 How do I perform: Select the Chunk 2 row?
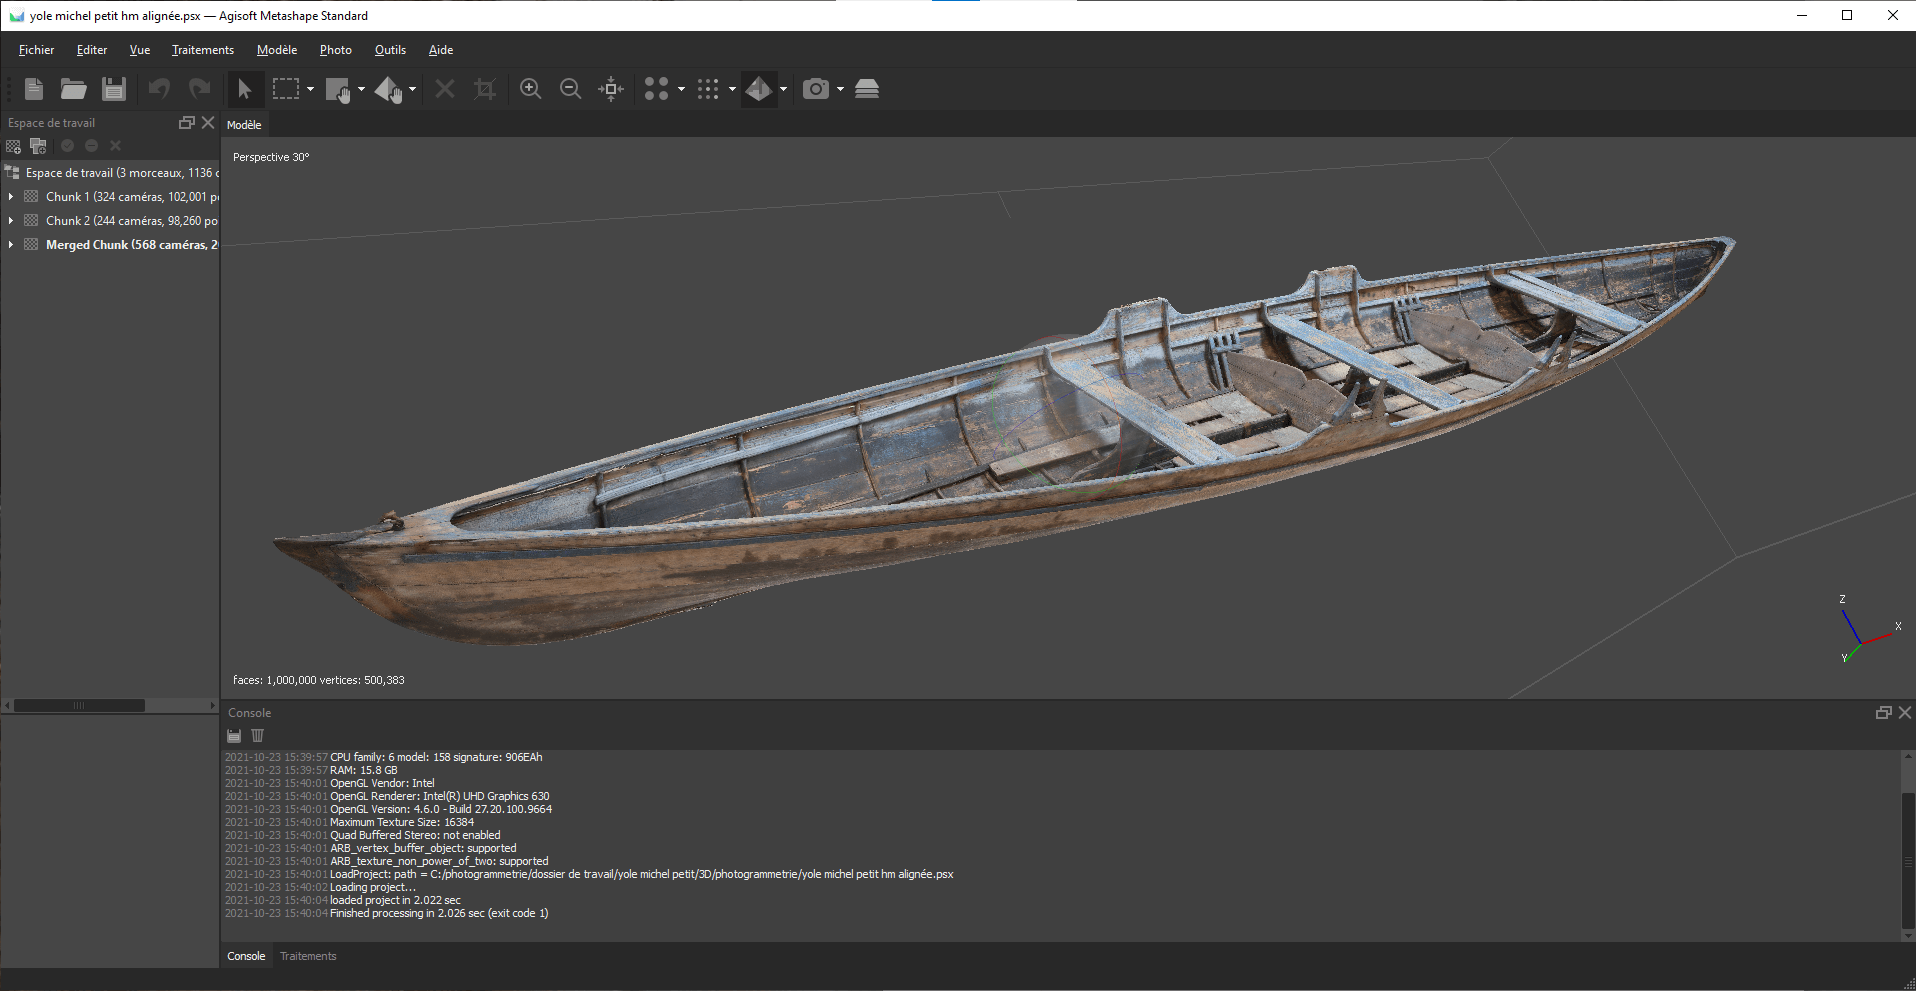110,221
